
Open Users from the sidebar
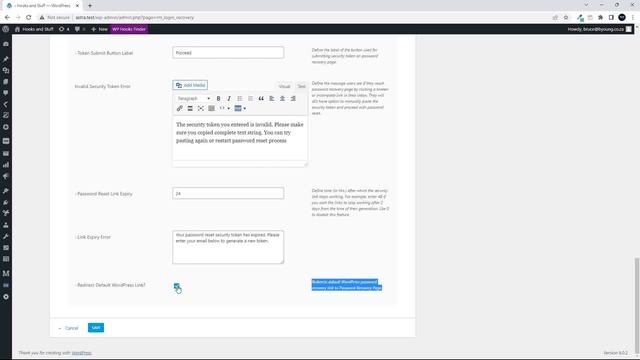(x=6, y=225)
